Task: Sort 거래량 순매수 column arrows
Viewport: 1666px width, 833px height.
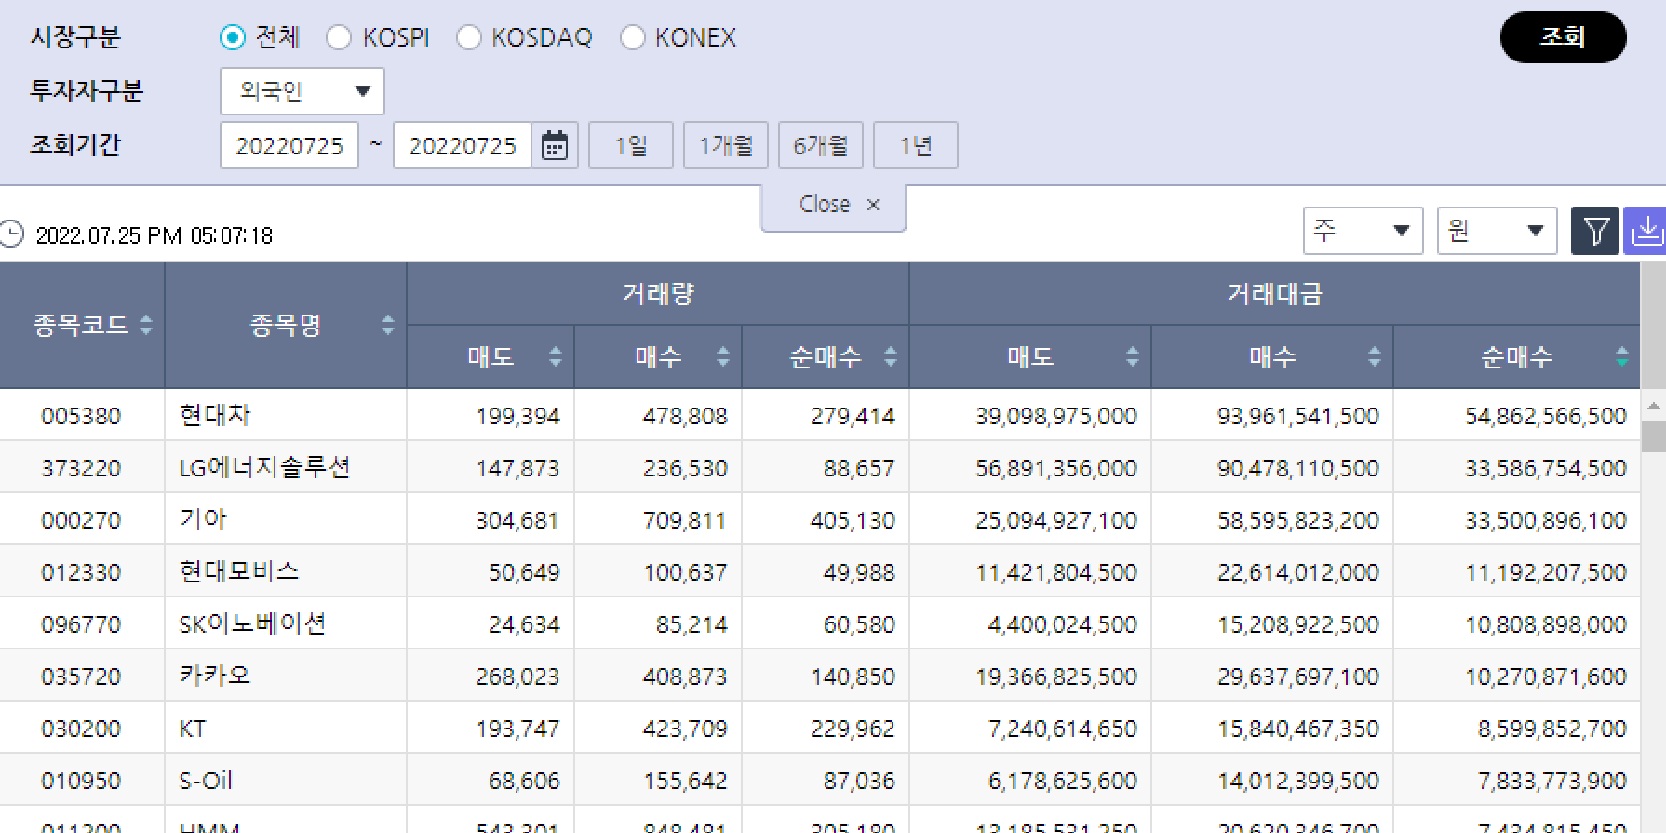Action: 890,357
